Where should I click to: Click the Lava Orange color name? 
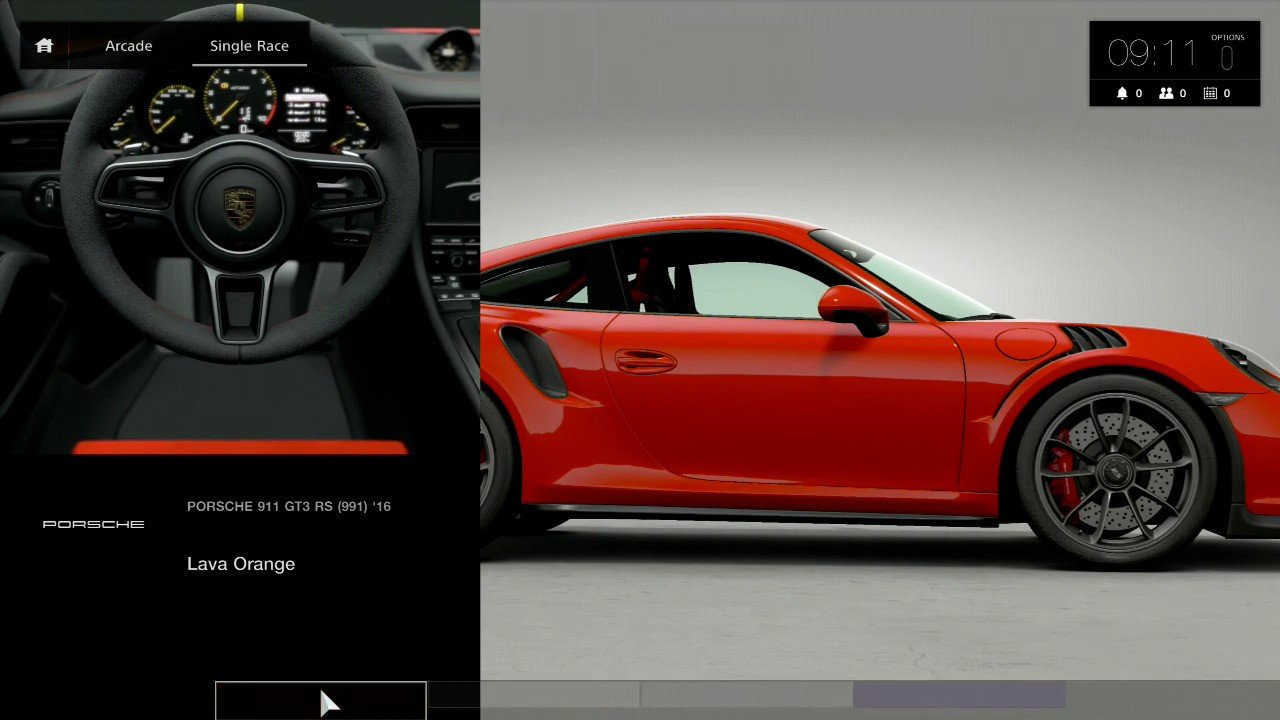click(241, 564)
